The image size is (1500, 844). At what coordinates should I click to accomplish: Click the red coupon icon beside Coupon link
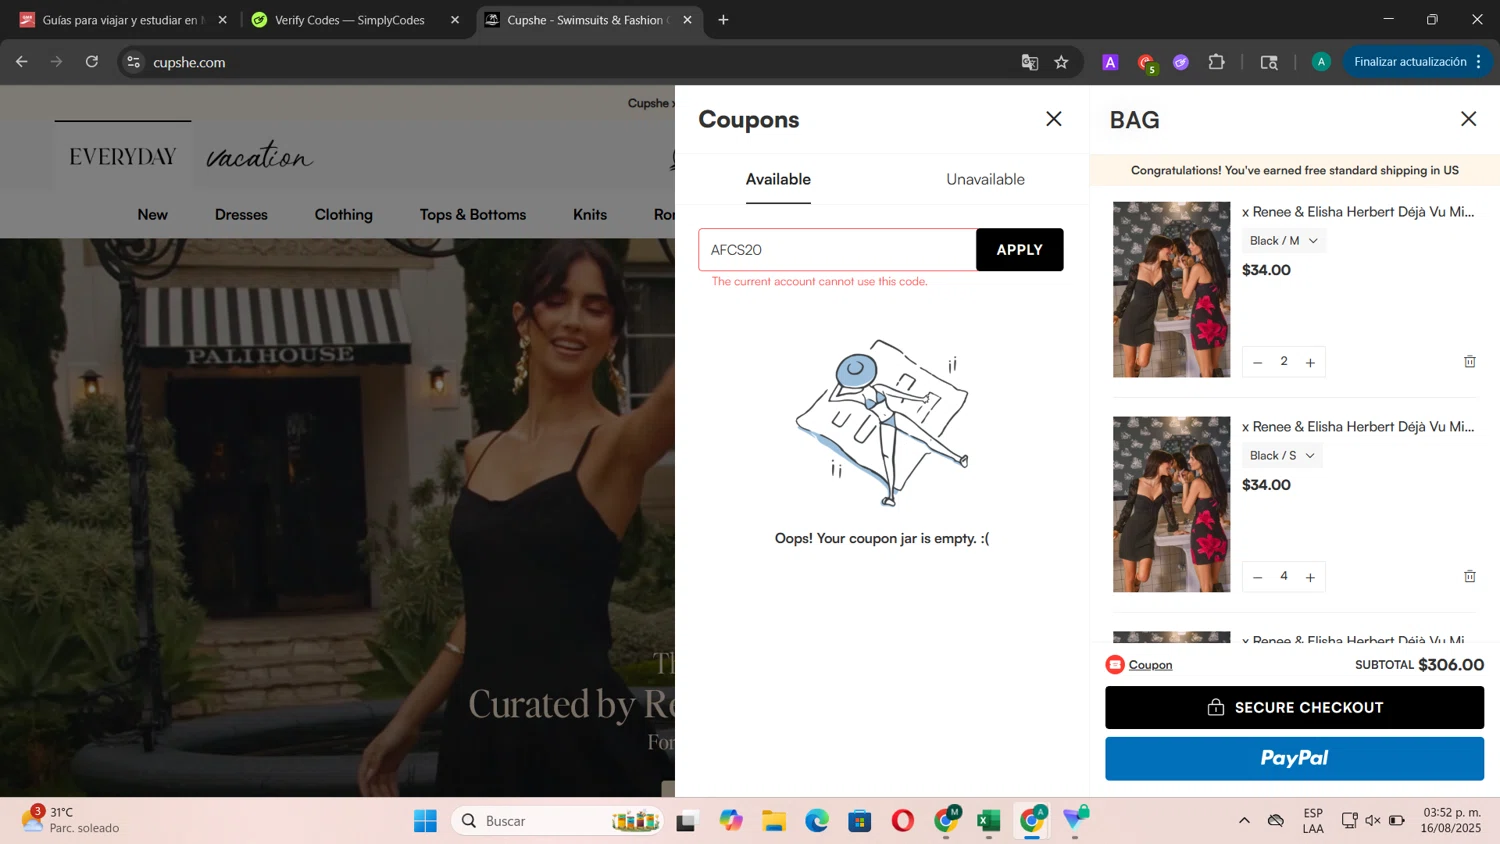(x=1115, y=665)
